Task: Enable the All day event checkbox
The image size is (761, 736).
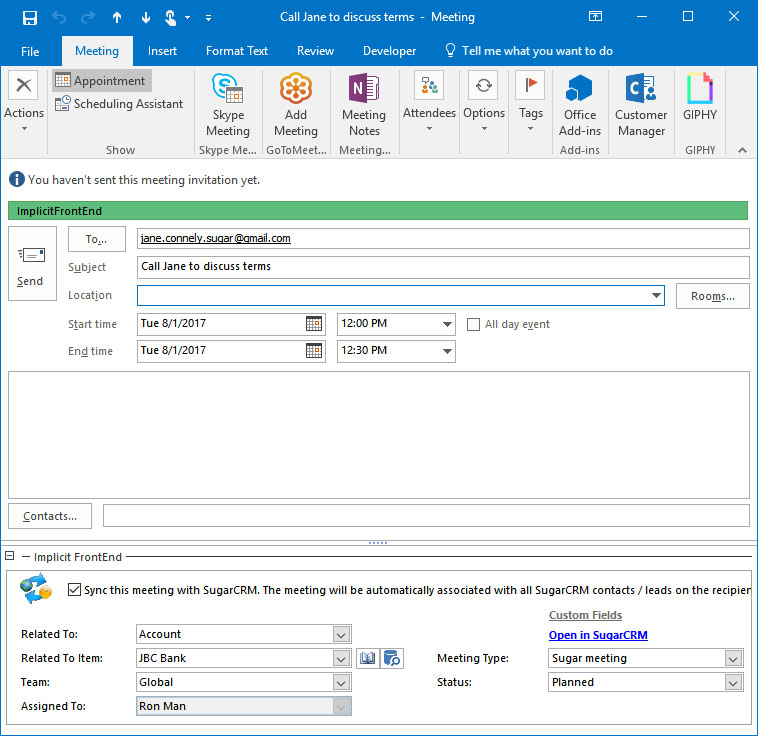Action: pyautogui.click(x=474, y=324)
